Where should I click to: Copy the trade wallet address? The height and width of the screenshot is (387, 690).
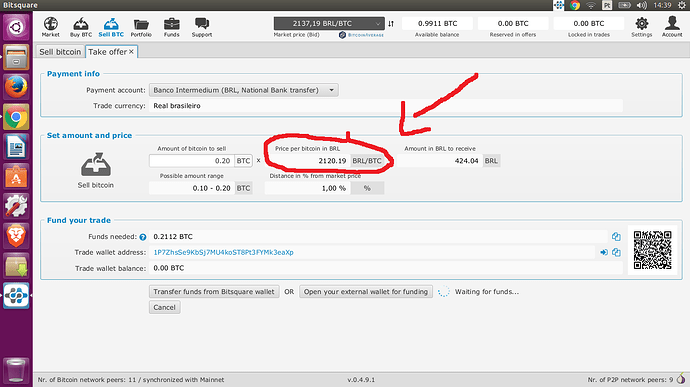click(x=616, y=252)
